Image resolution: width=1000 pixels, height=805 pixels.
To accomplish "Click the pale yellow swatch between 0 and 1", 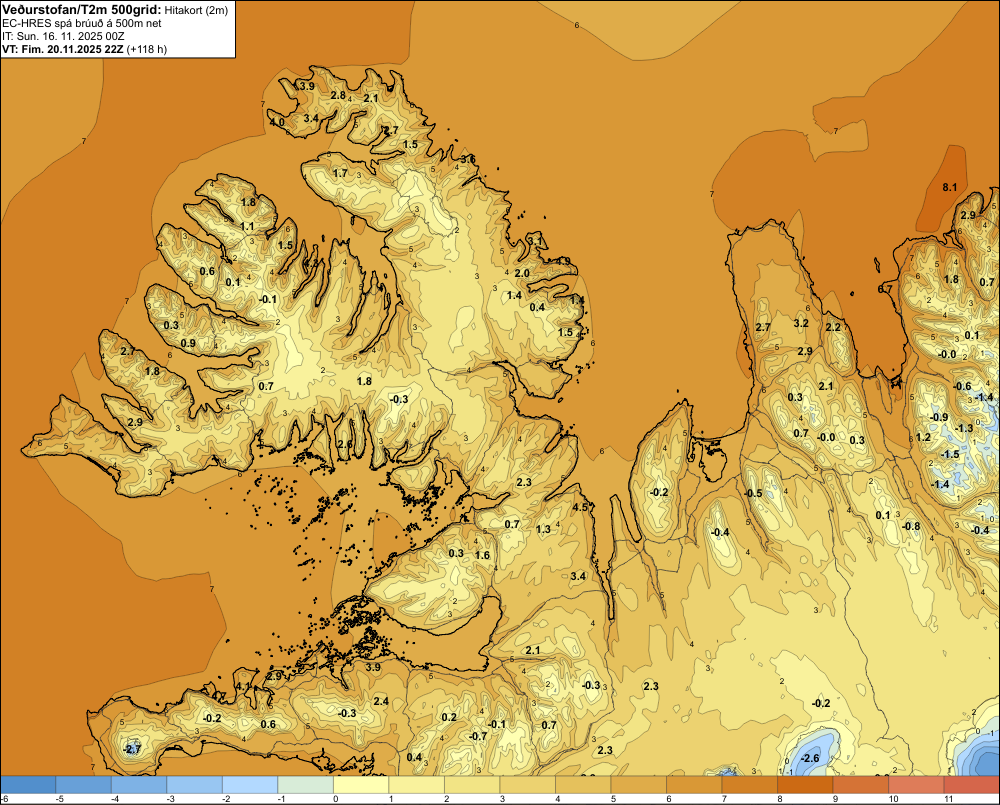I will 361,785.
